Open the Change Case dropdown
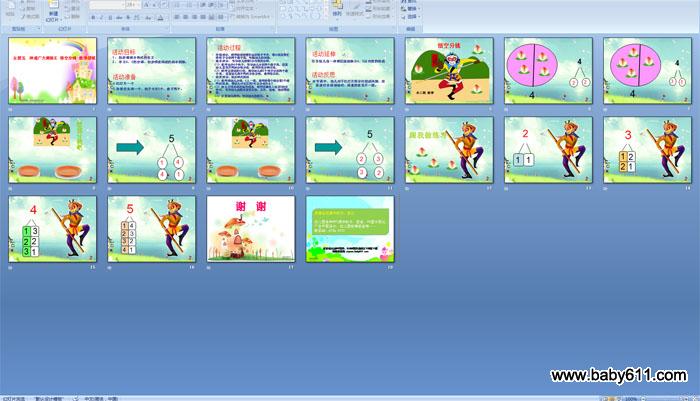The width and height of the screenshot is (700, 401). tap(149, 17)
